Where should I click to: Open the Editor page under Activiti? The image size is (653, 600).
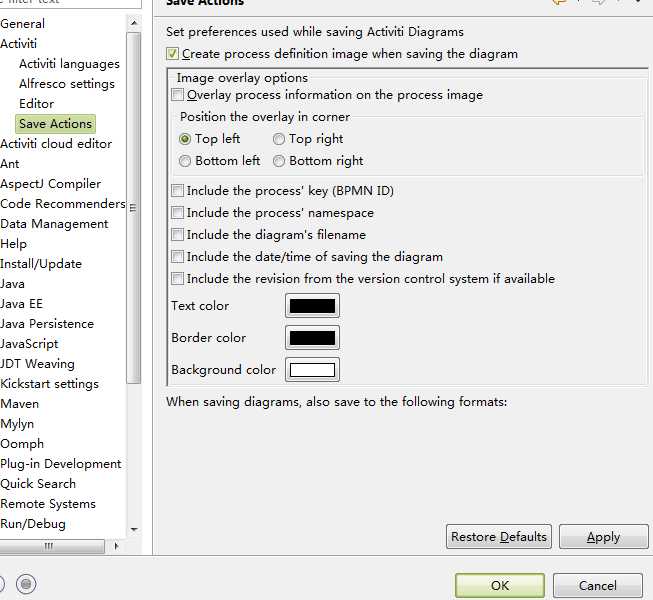pyautogui.click(x=37, y=104)
